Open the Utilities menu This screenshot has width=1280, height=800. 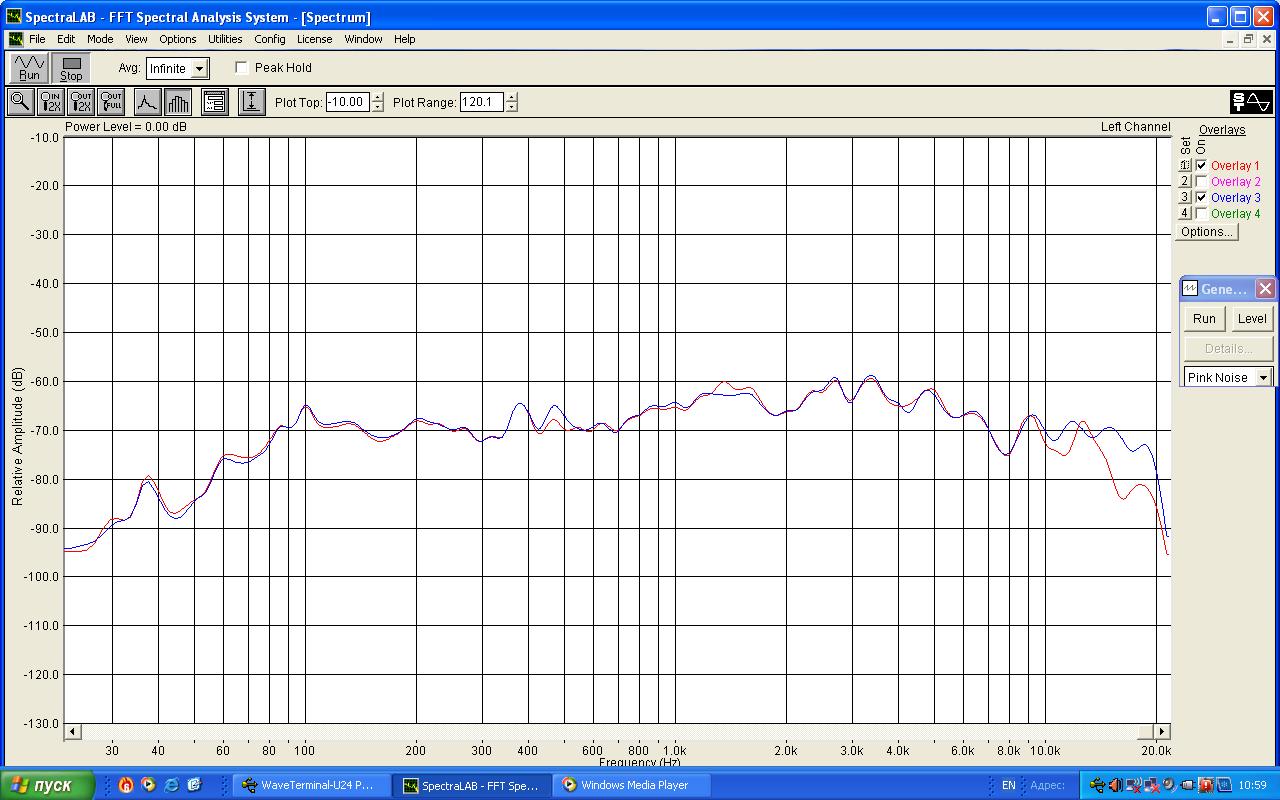[225, 39]
